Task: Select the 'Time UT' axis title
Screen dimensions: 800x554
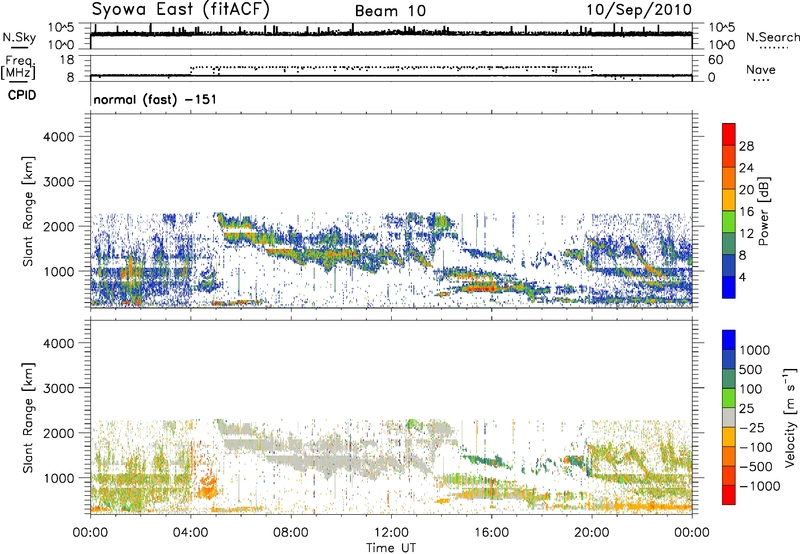Action: pos(391,548)
